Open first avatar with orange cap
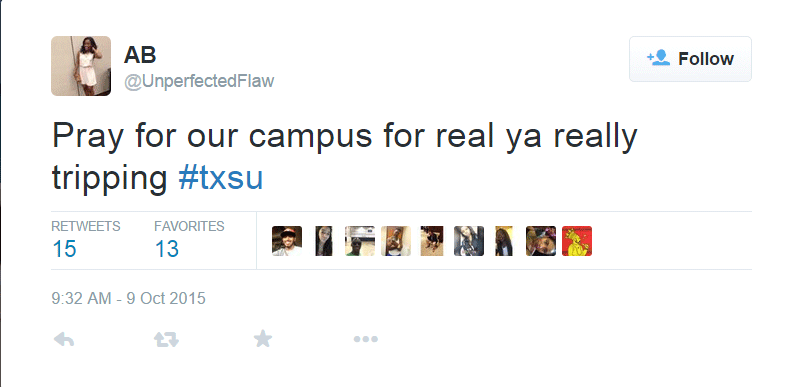The image size is (794, 387). (287, 241)
